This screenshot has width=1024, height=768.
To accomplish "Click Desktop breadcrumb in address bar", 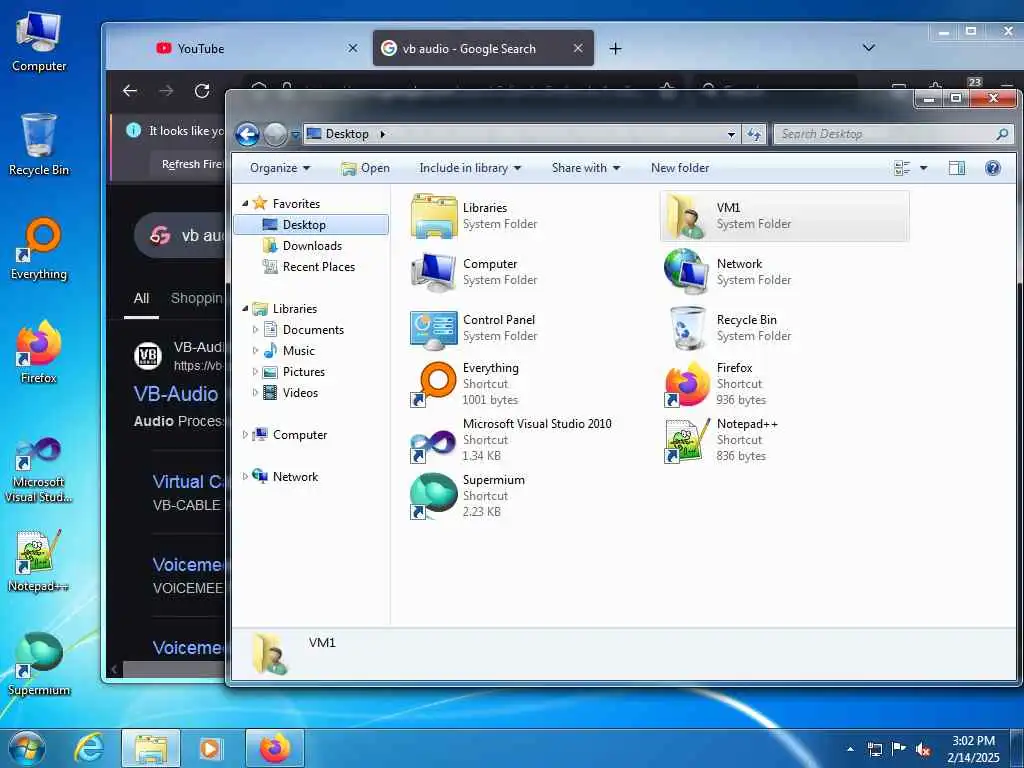I will pyautogui.click(x=347, y=134).
